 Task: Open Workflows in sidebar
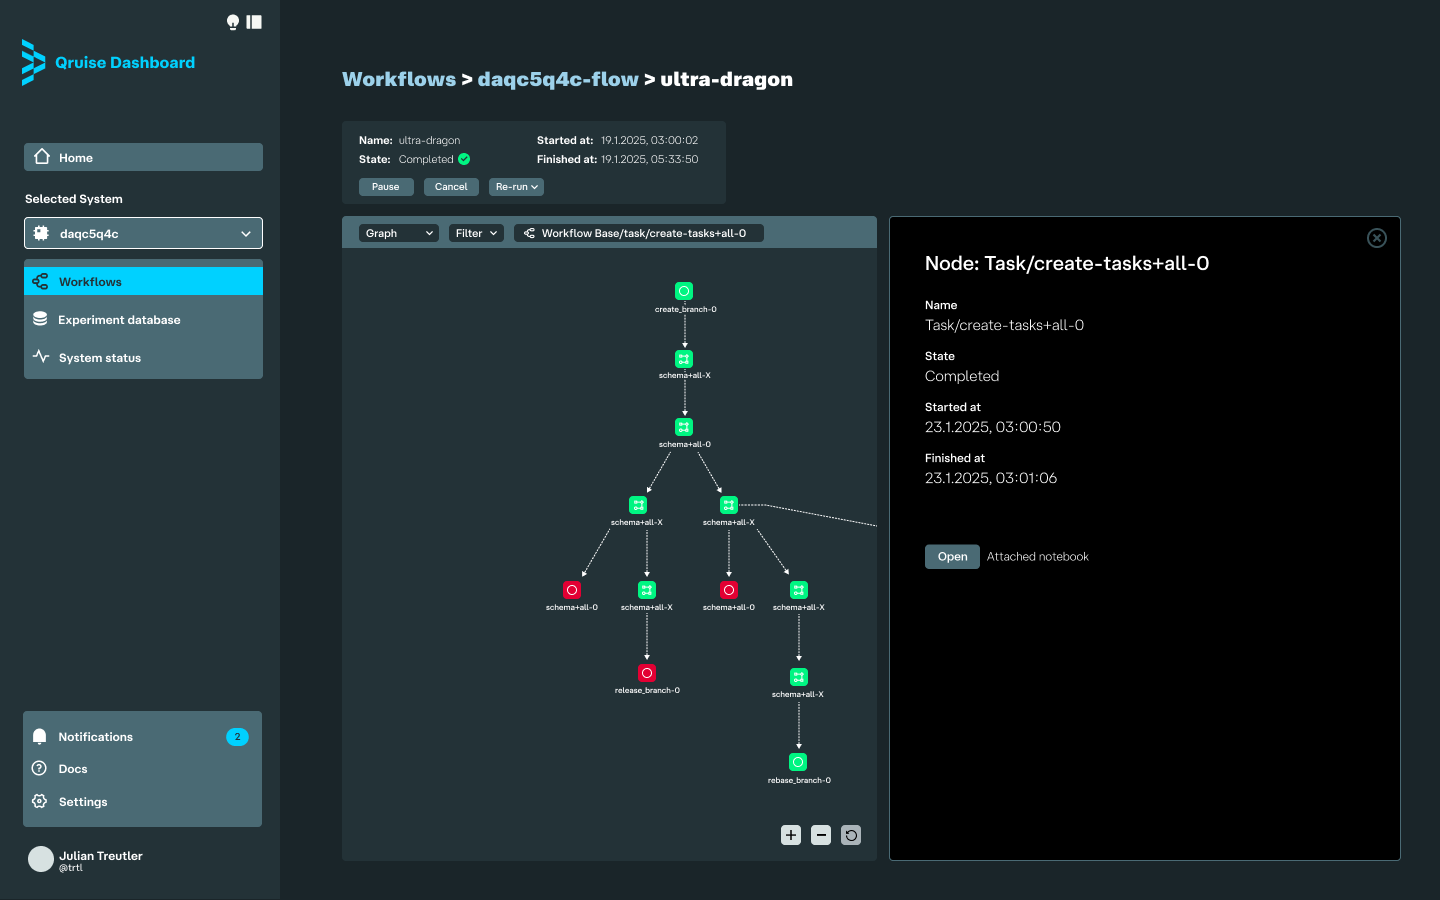[x=143, y=281]
